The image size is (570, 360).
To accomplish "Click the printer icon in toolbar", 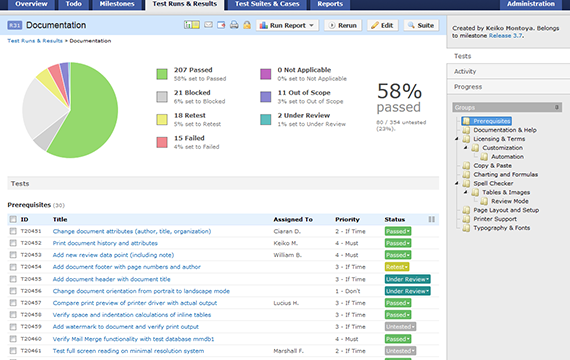I will click(x=234, y=25).
